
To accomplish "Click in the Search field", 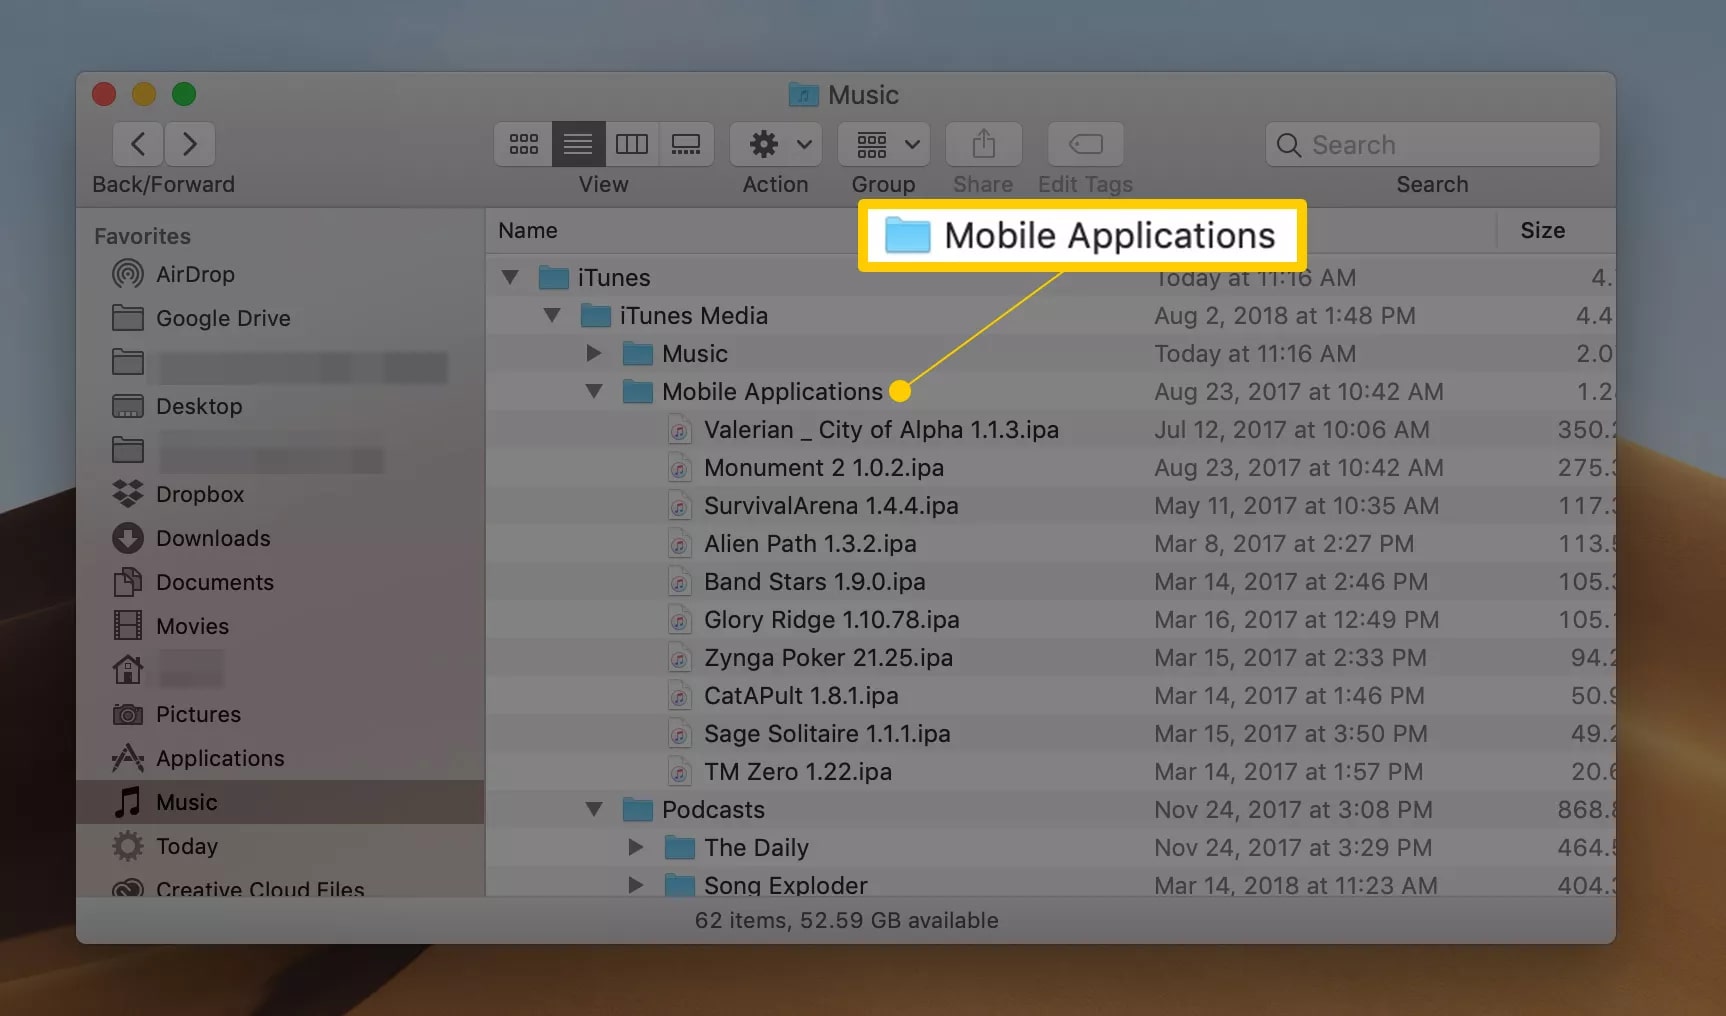I will coord(1440,145).
